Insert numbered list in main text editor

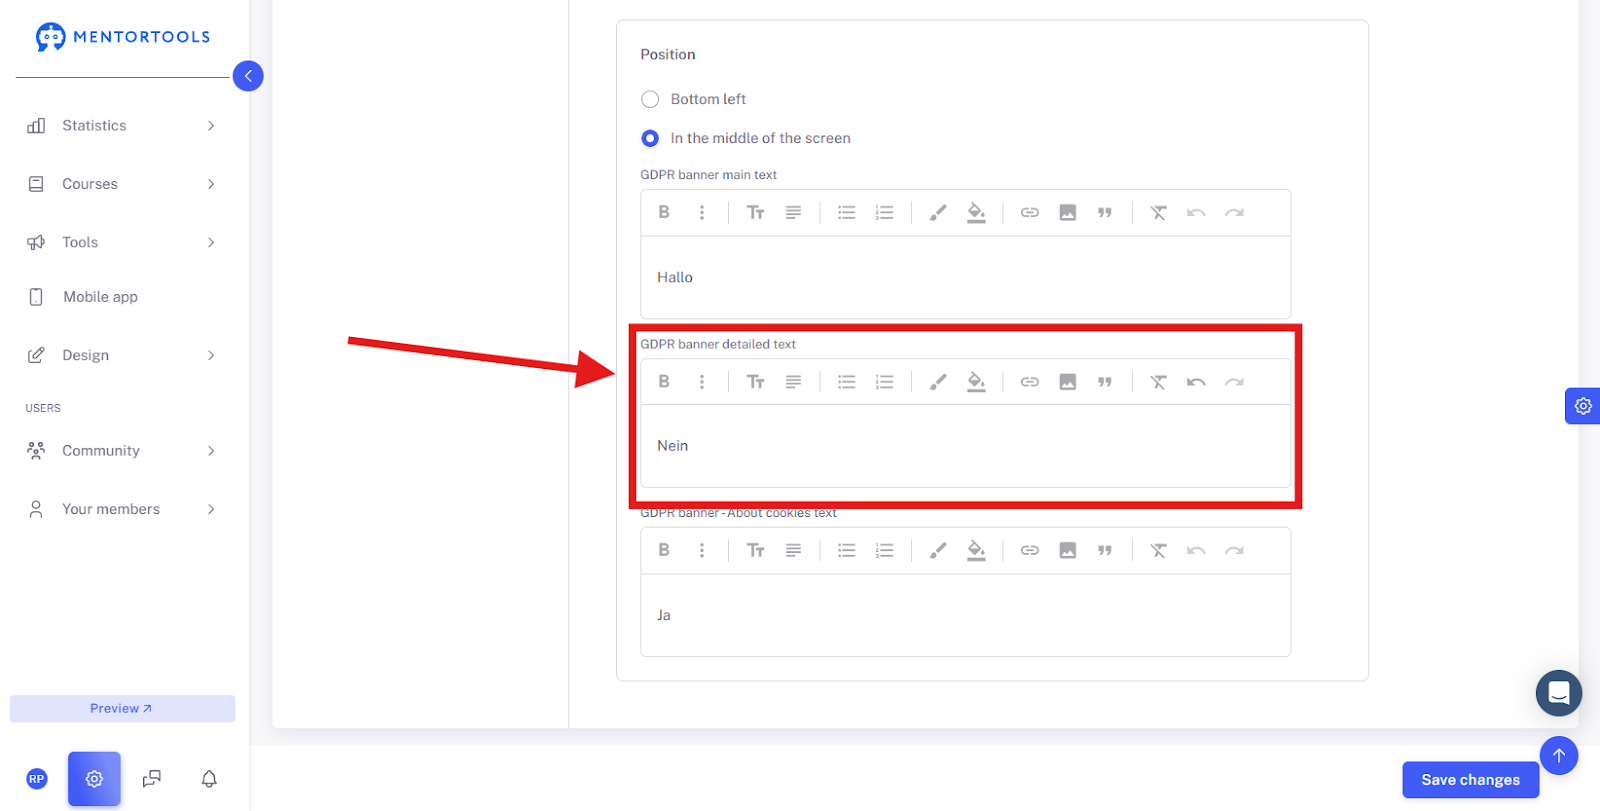point(884,212)
